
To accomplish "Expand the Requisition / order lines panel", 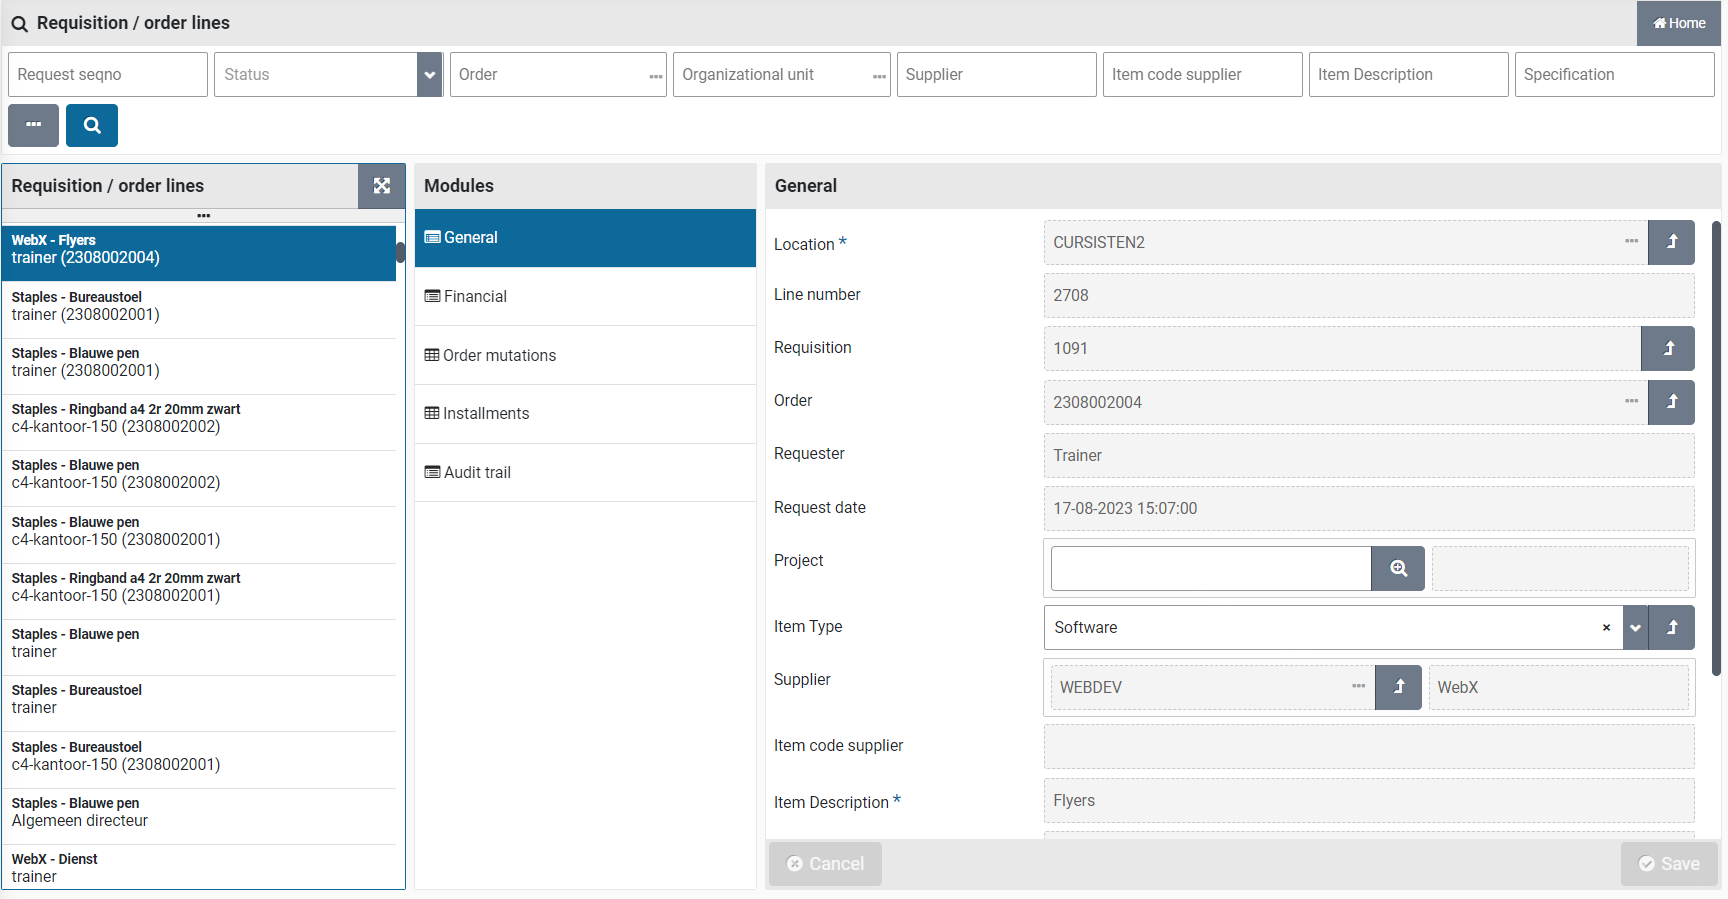I will [x=381, y=186].
